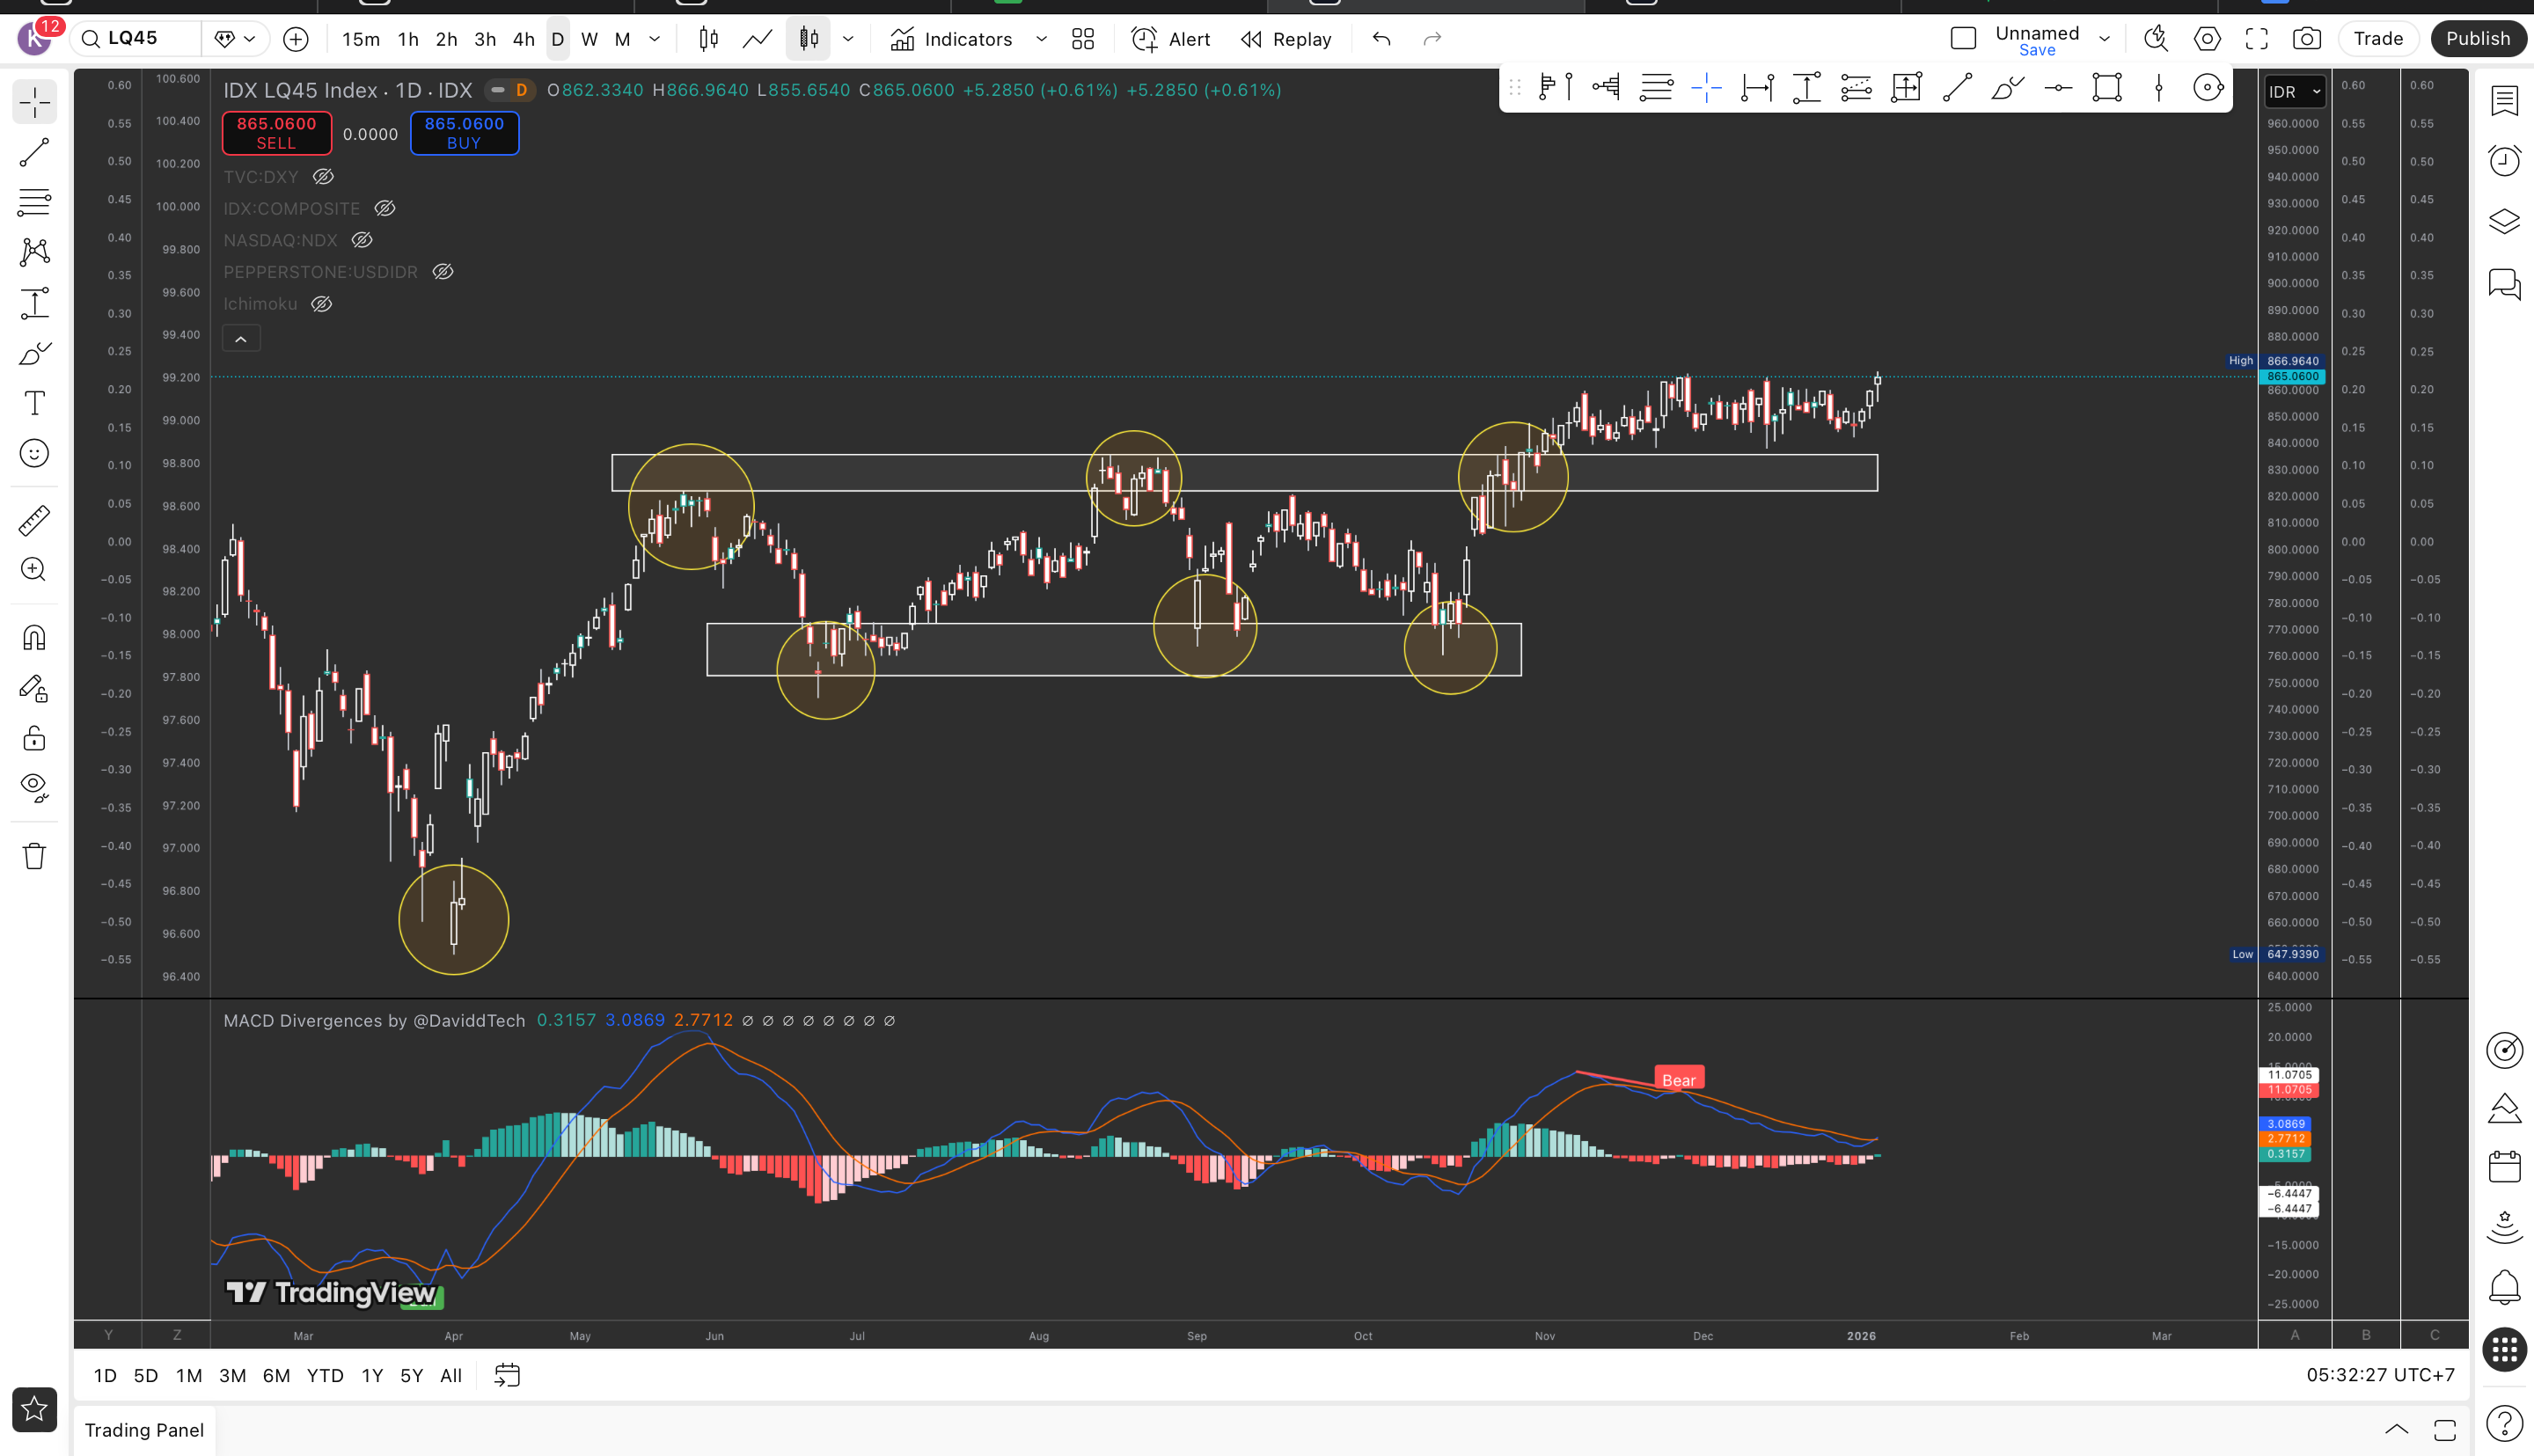The image size is (2534, 1456).
Task: Open the Go to date calendar icon
Action: [507, 1375]
